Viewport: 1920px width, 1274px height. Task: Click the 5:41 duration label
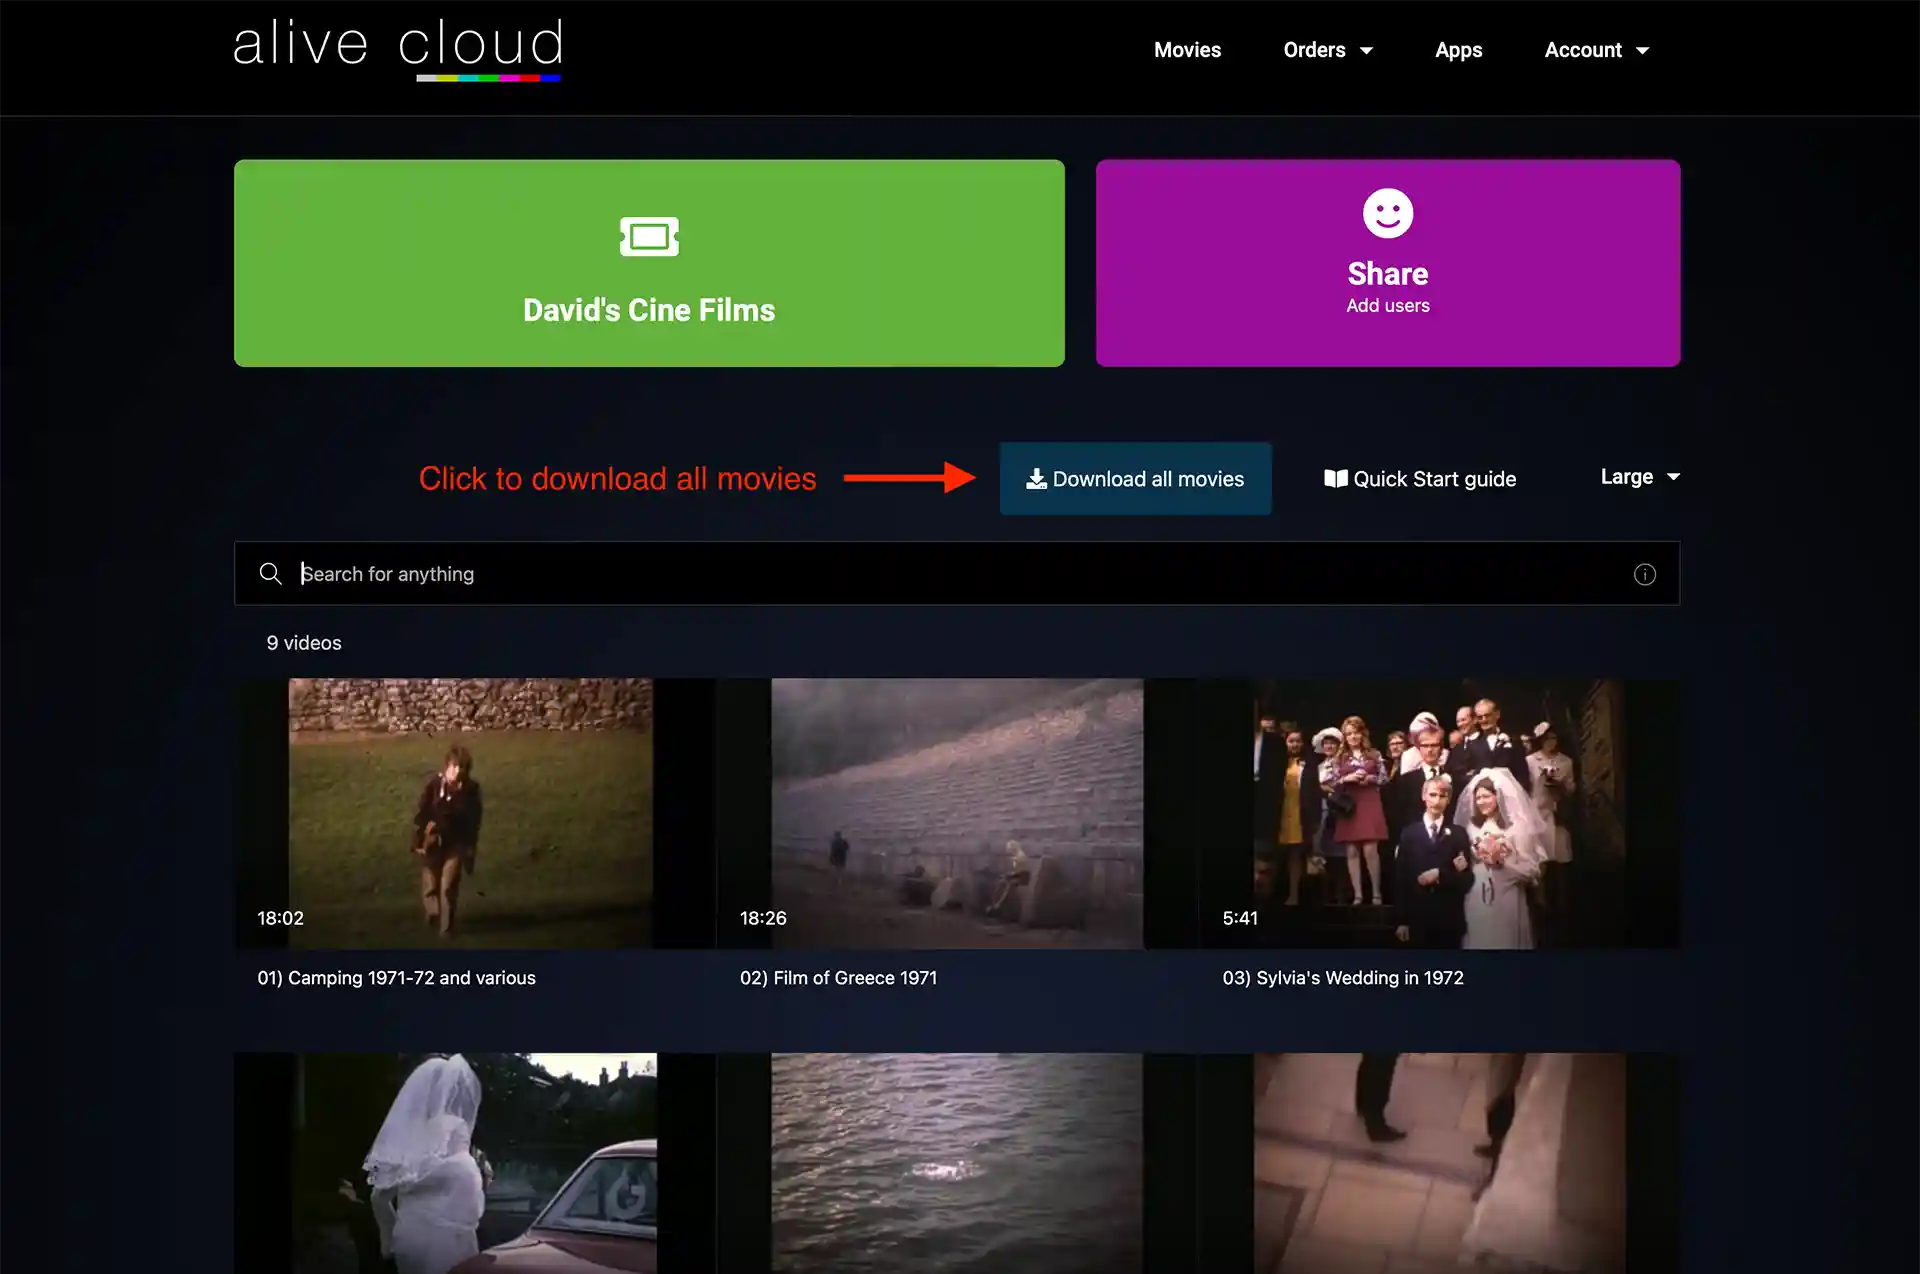pyautogui.click(x=1240, y=918)
